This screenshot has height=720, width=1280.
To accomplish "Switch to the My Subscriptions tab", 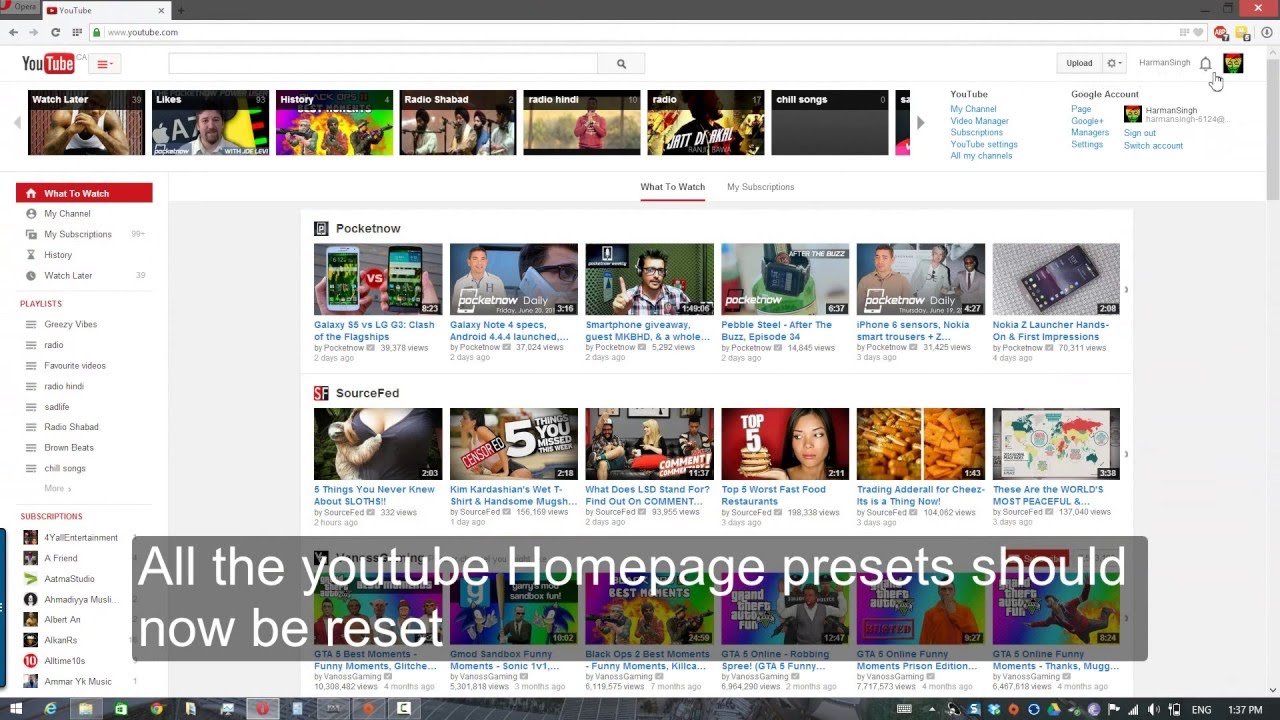I will (760, 187).
